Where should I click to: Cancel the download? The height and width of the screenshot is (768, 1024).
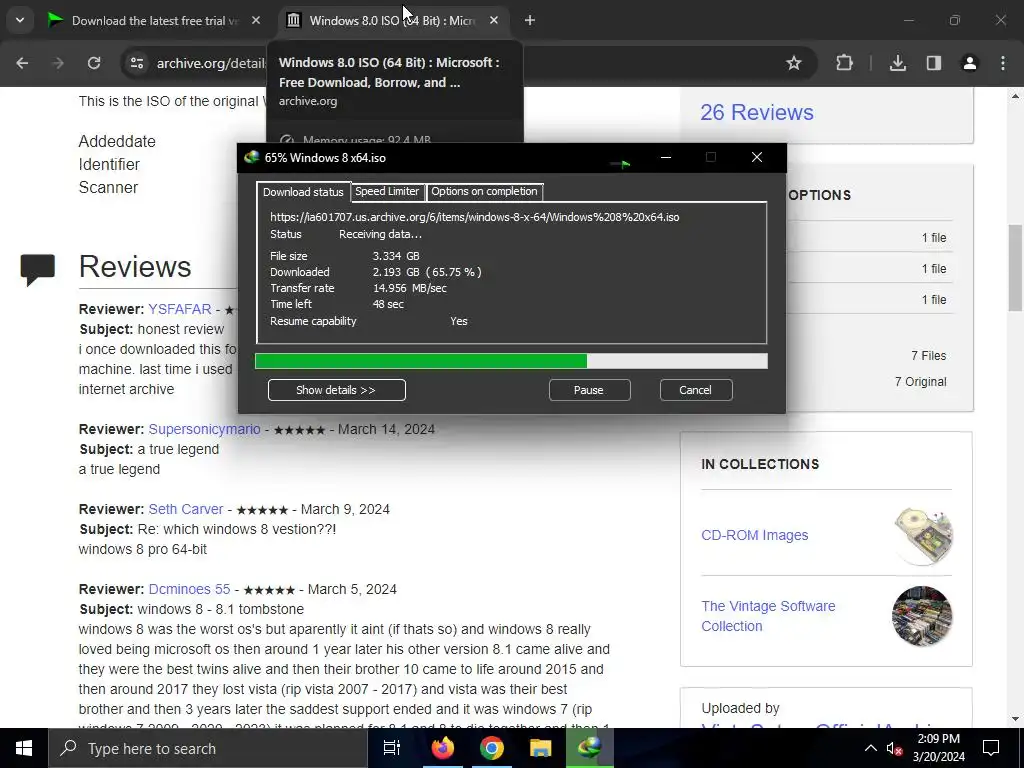pyautogui.click(x=696, y=390)
